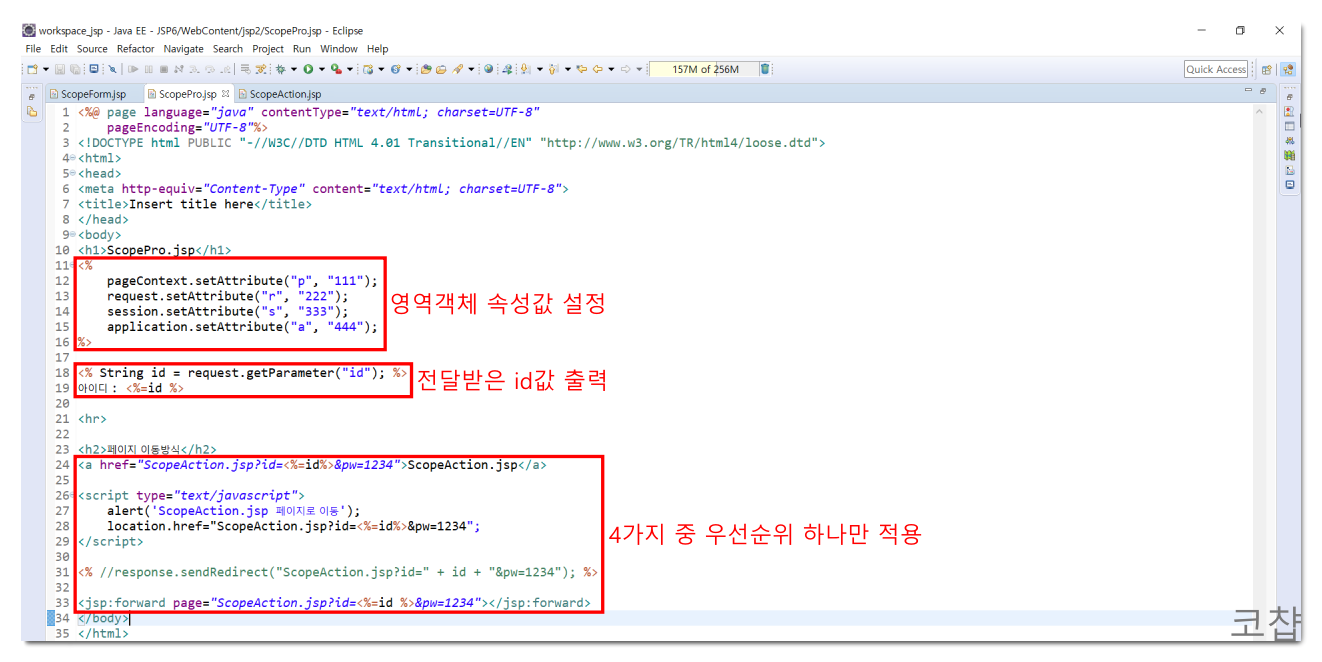Open the External Tools dropdown arrow
1322x662 pixels.
pyautogui.click(x=350, y=70)
